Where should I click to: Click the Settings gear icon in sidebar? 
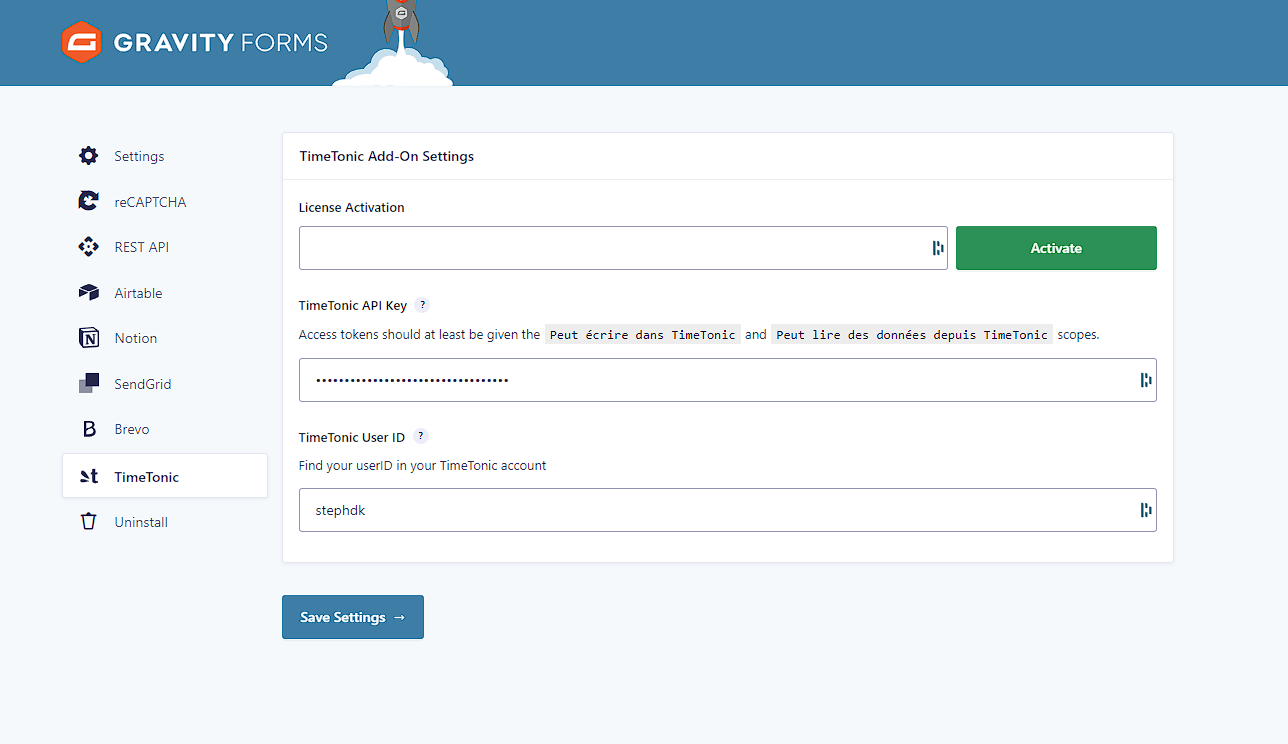coord(89,156)
